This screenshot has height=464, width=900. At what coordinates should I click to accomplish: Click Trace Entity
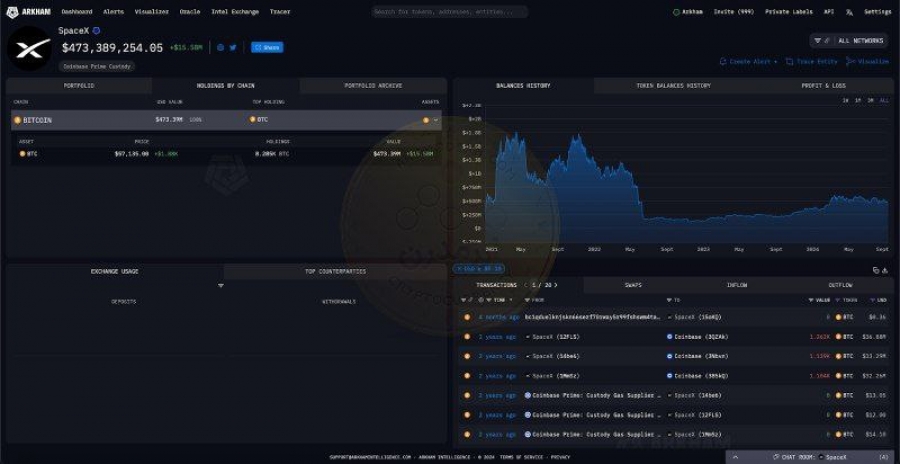812,61
